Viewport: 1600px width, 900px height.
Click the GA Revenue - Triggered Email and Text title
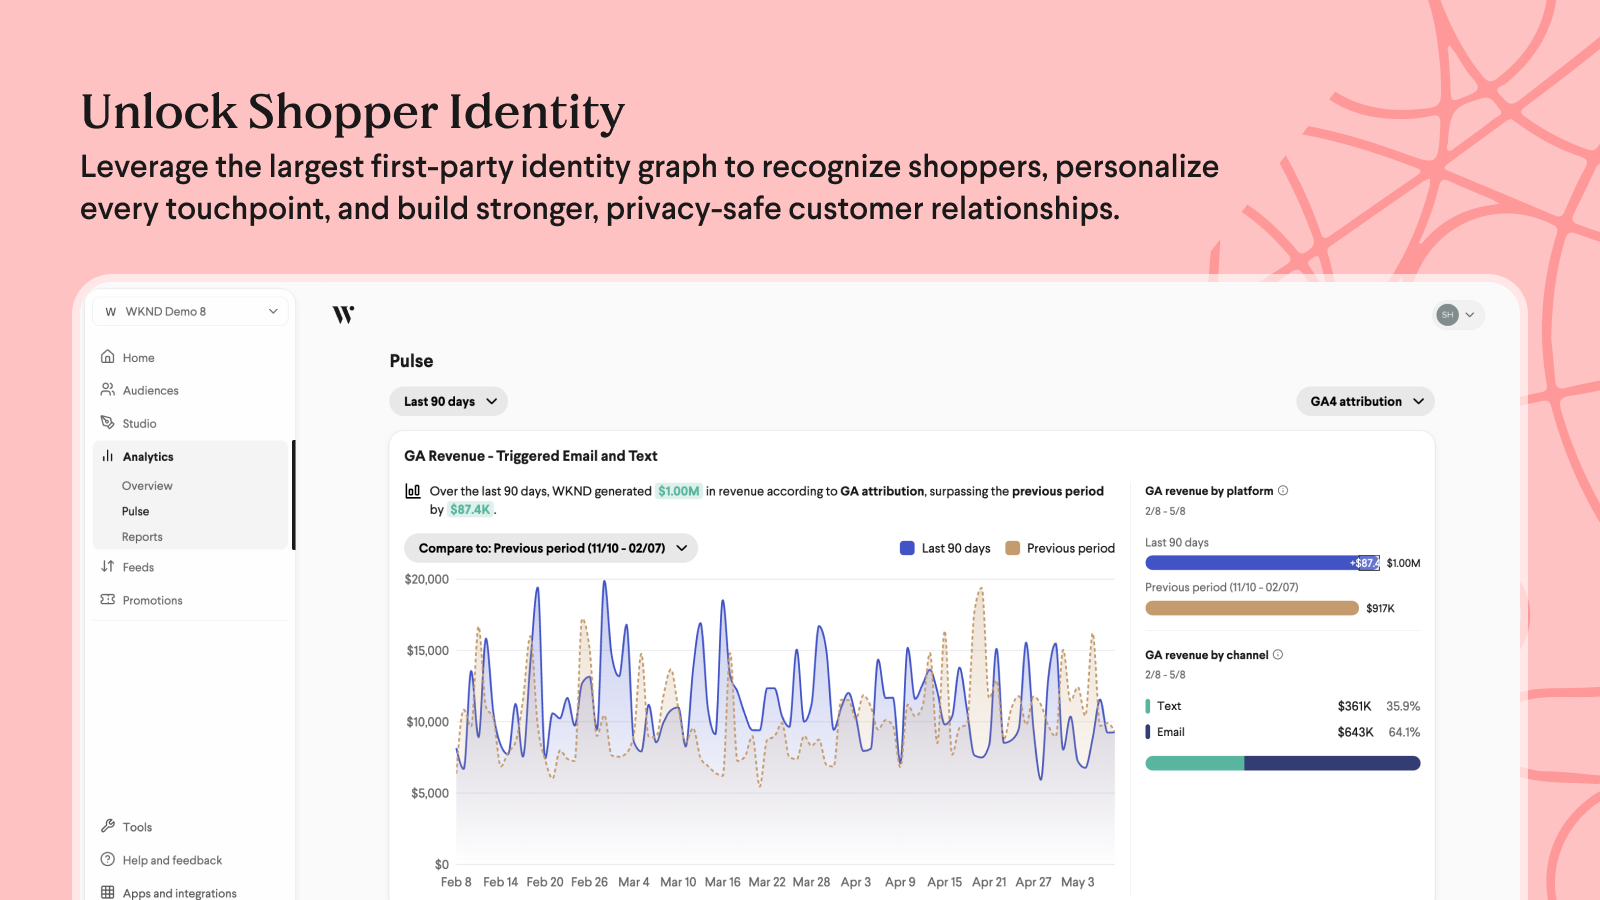531,456
